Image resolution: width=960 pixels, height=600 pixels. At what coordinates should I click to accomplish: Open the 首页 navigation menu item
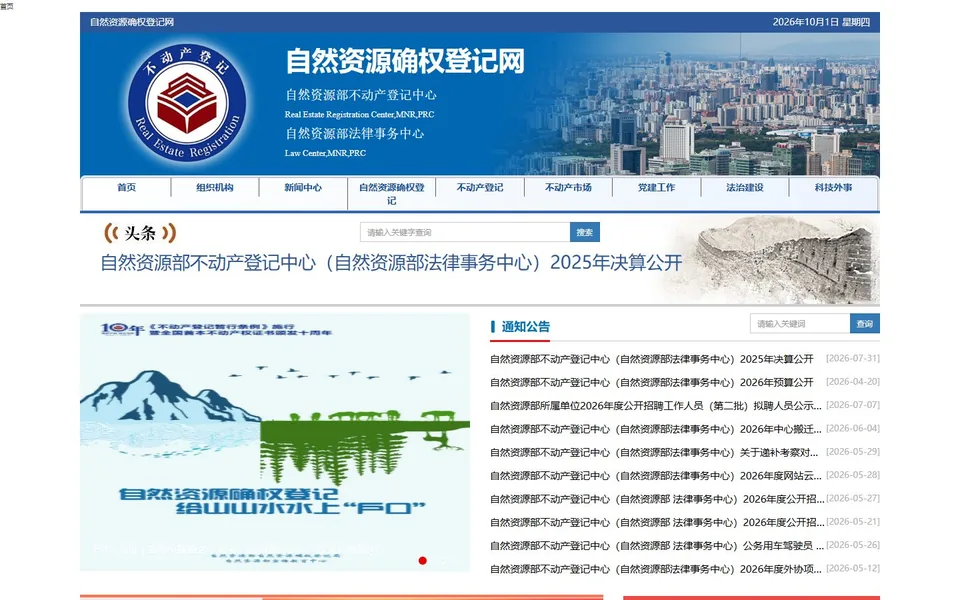[x=126, y=187]
